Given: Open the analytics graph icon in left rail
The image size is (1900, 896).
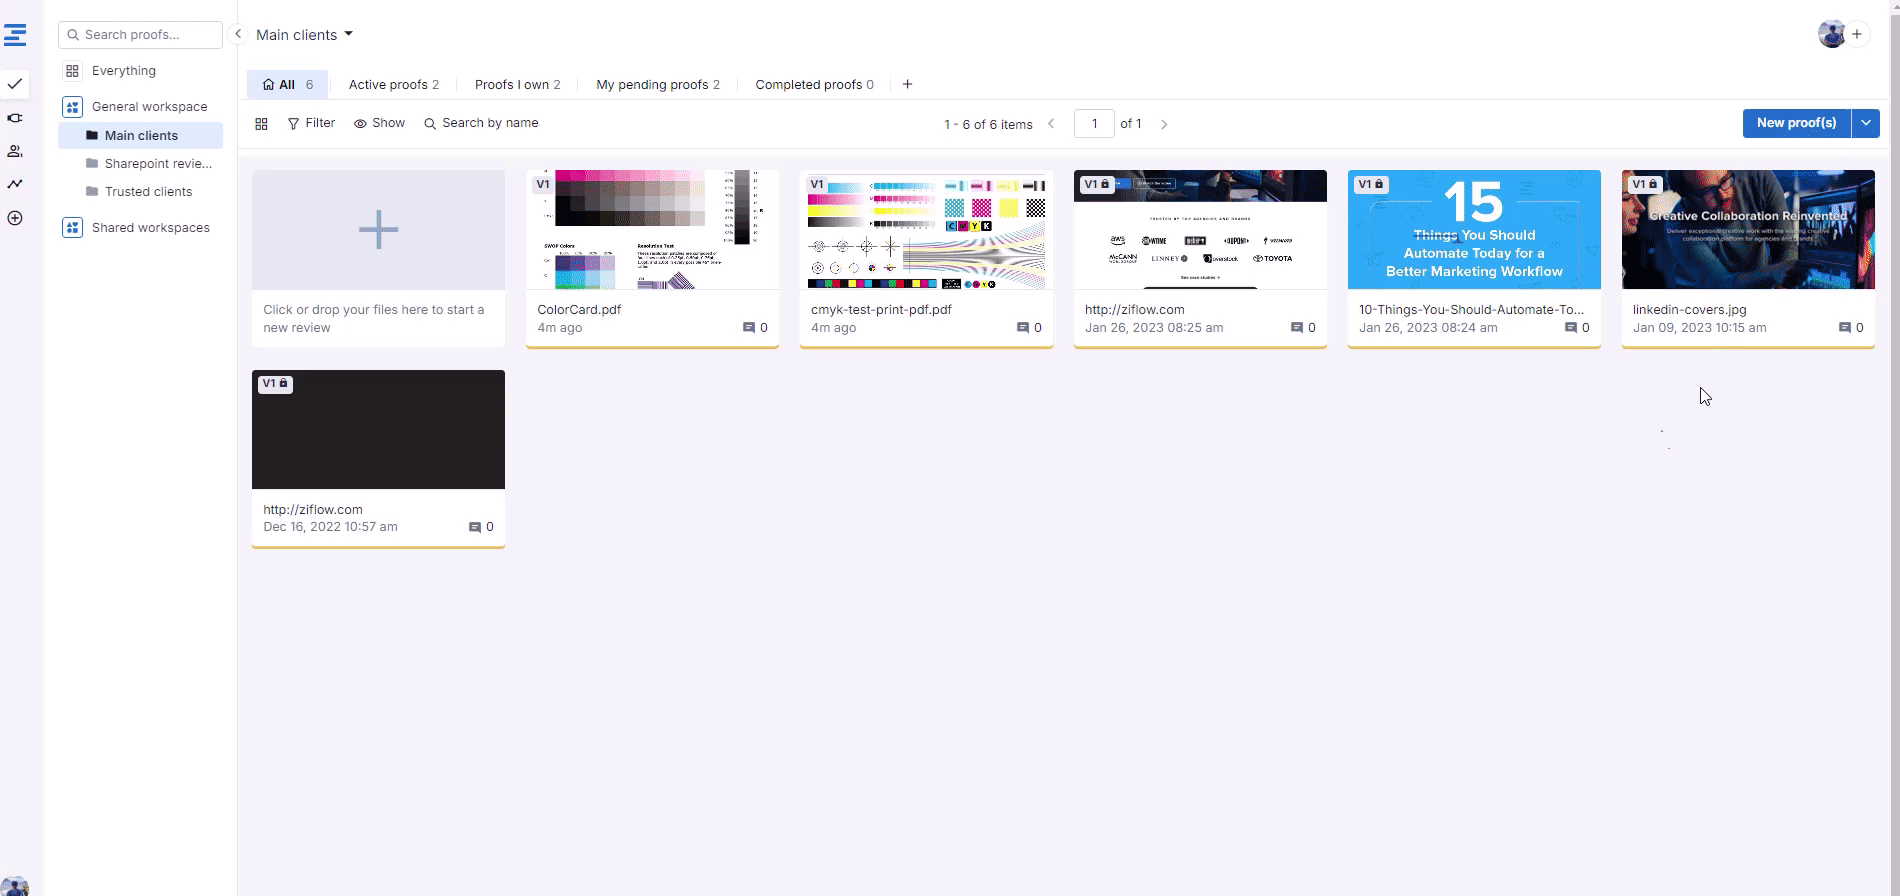Looking at the screenshot, I should pos(15,184).
